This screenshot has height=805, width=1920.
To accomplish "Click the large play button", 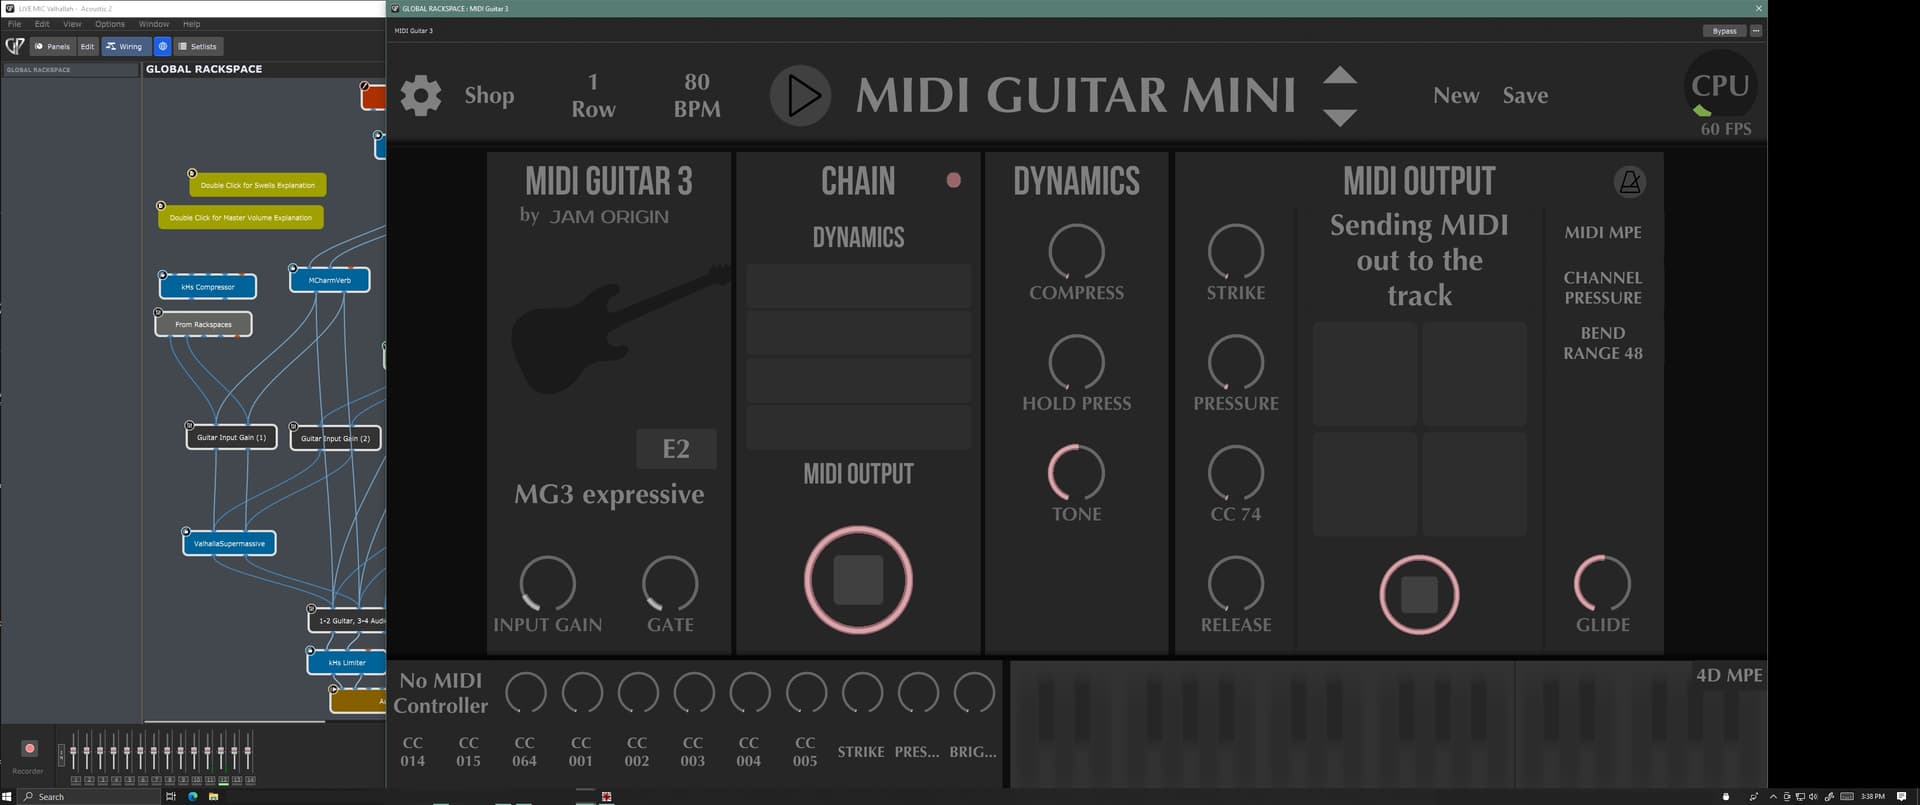I will click(x=800, y=96).
